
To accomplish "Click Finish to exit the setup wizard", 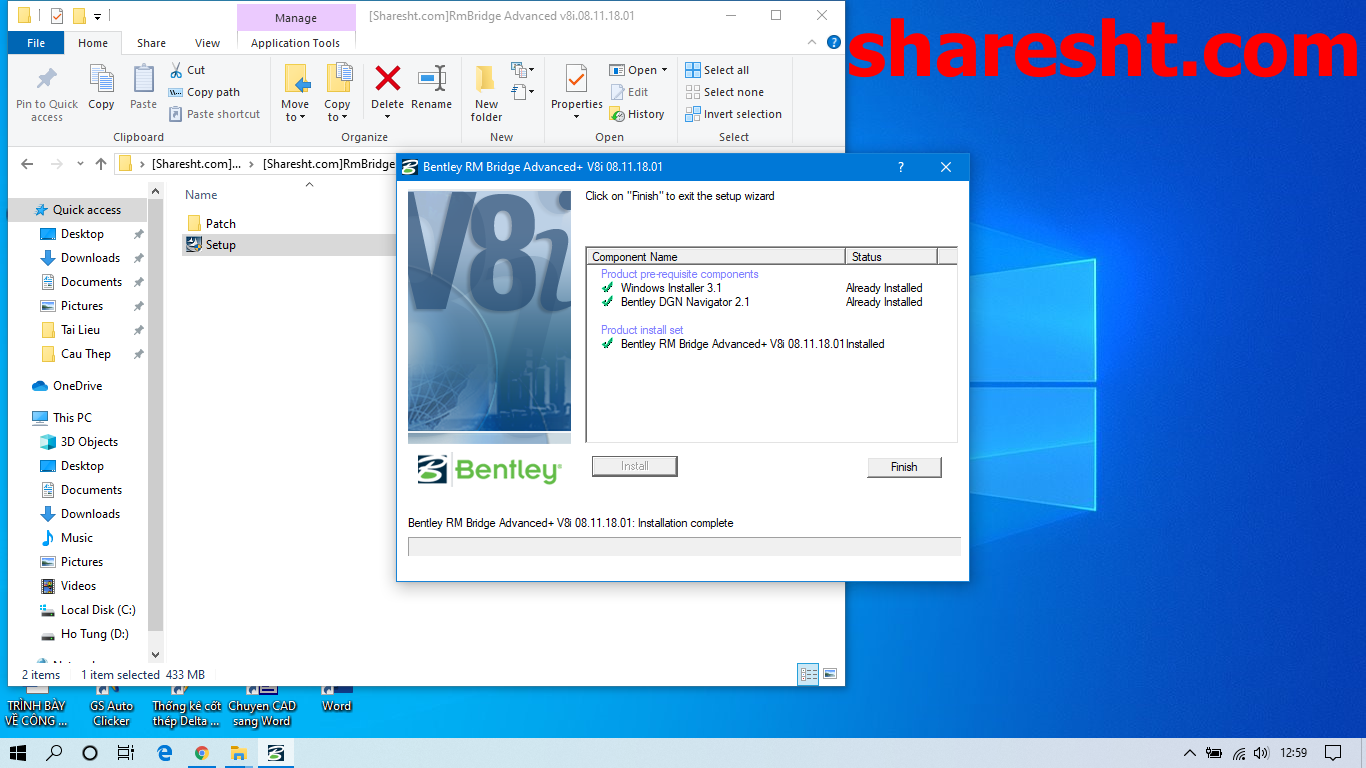I will (x=904, y=467).
